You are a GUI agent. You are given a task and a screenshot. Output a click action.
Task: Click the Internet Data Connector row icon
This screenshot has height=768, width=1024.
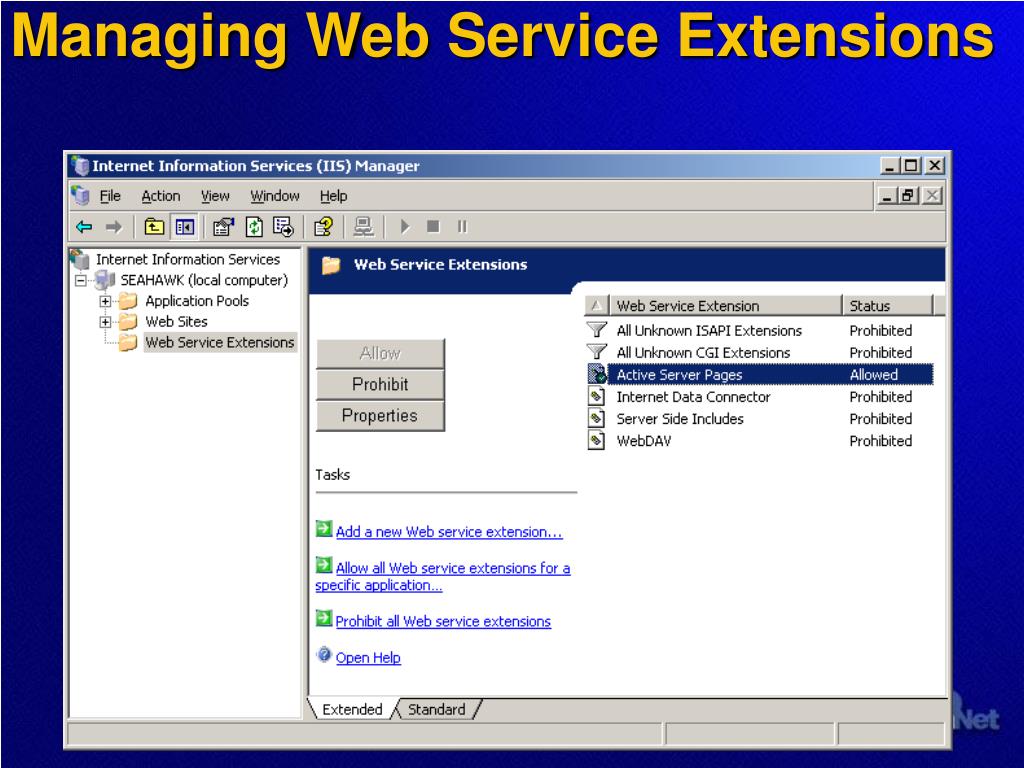click(597, 396)
